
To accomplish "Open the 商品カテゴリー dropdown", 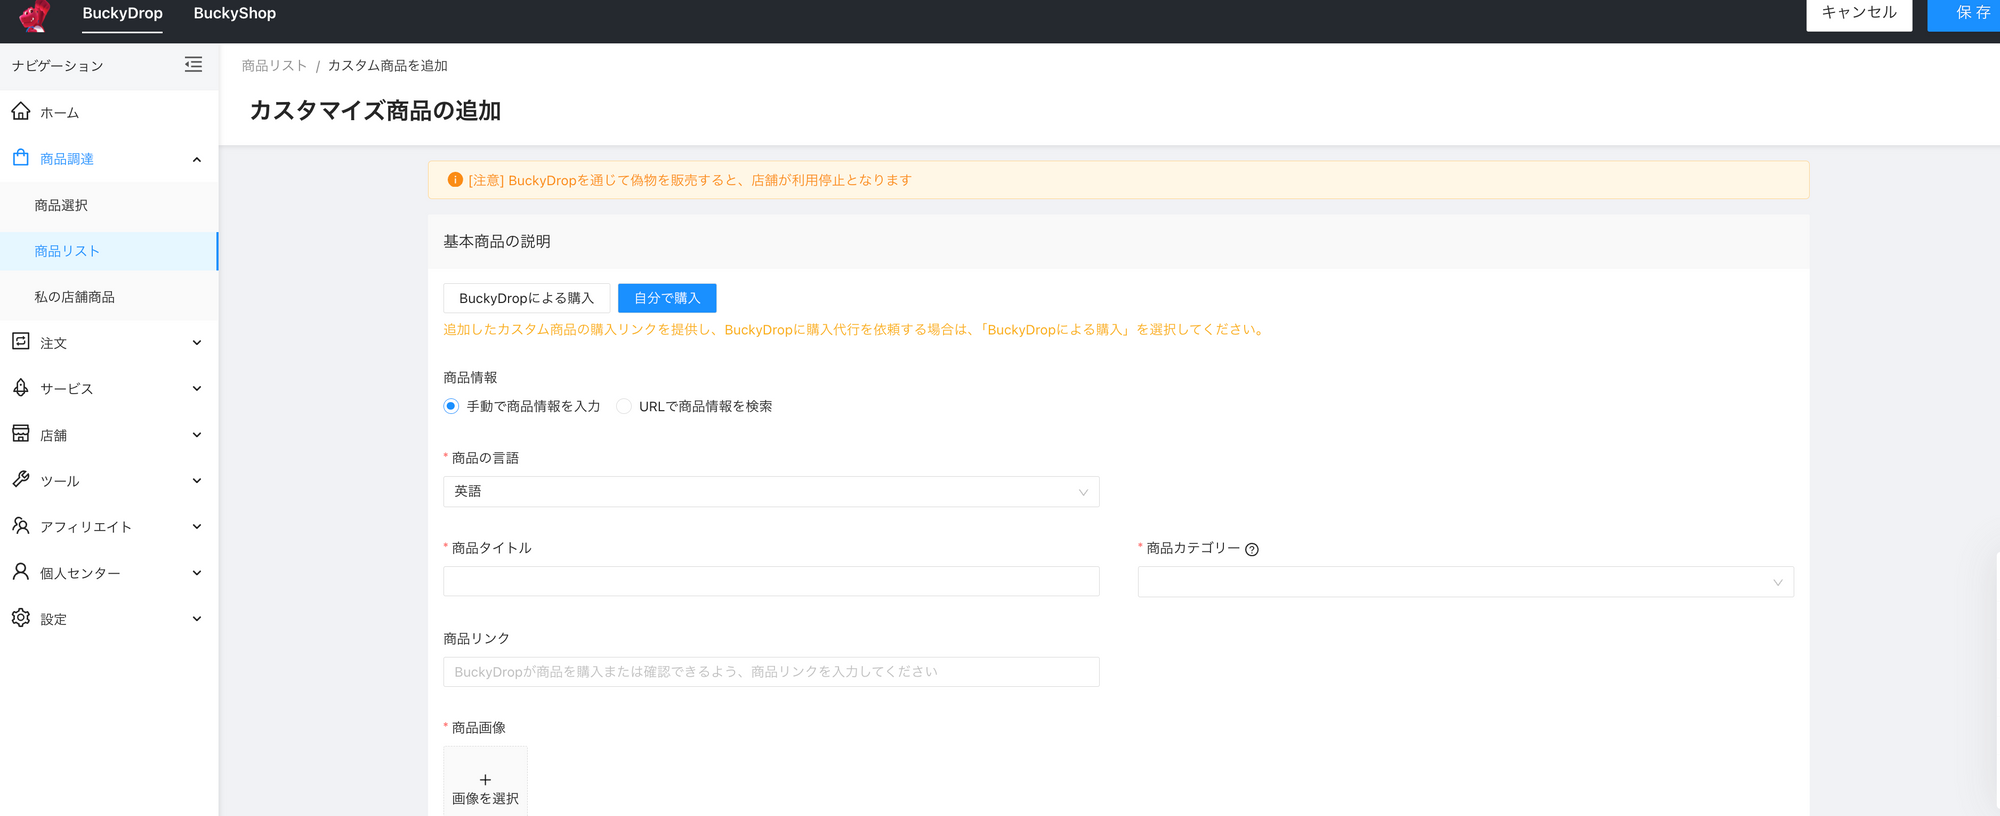I will point(1465,582).
